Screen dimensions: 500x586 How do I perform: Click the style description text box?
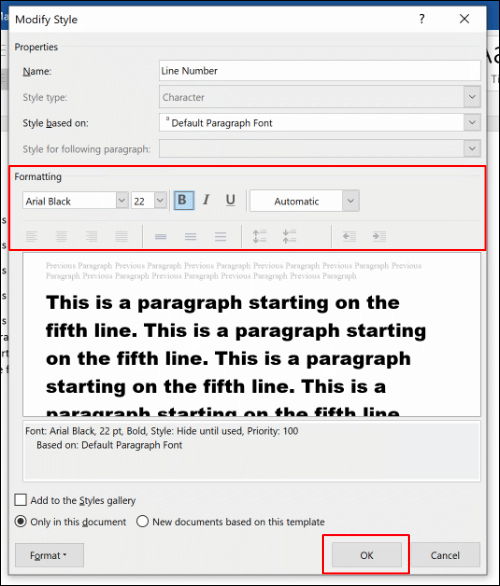click(x=251, y=451)
